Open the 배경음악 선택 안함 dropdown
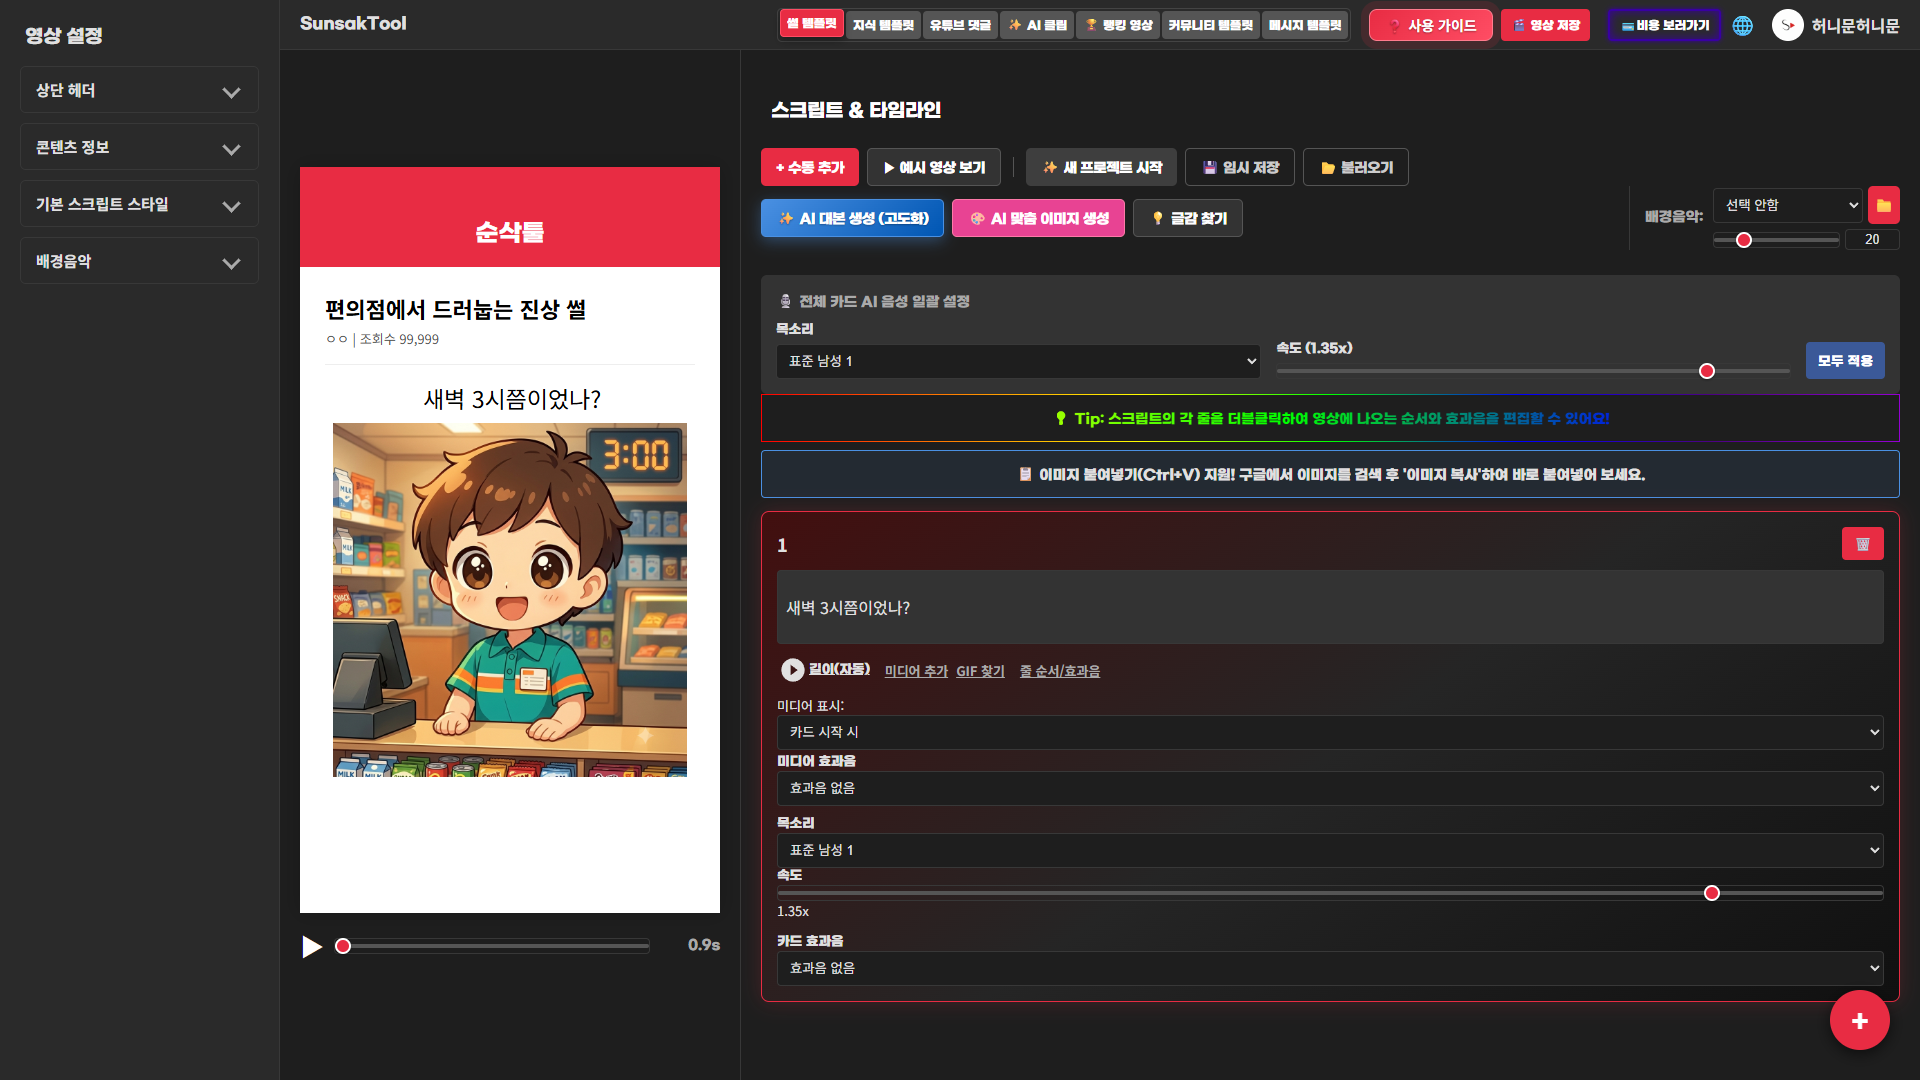Screen dimensions: 1920x1080 (1787, 205)
